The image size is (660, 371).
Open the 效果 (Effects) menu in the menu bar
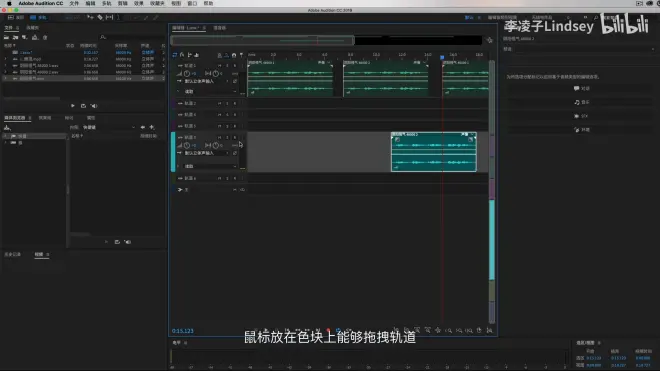click(138, 3)
